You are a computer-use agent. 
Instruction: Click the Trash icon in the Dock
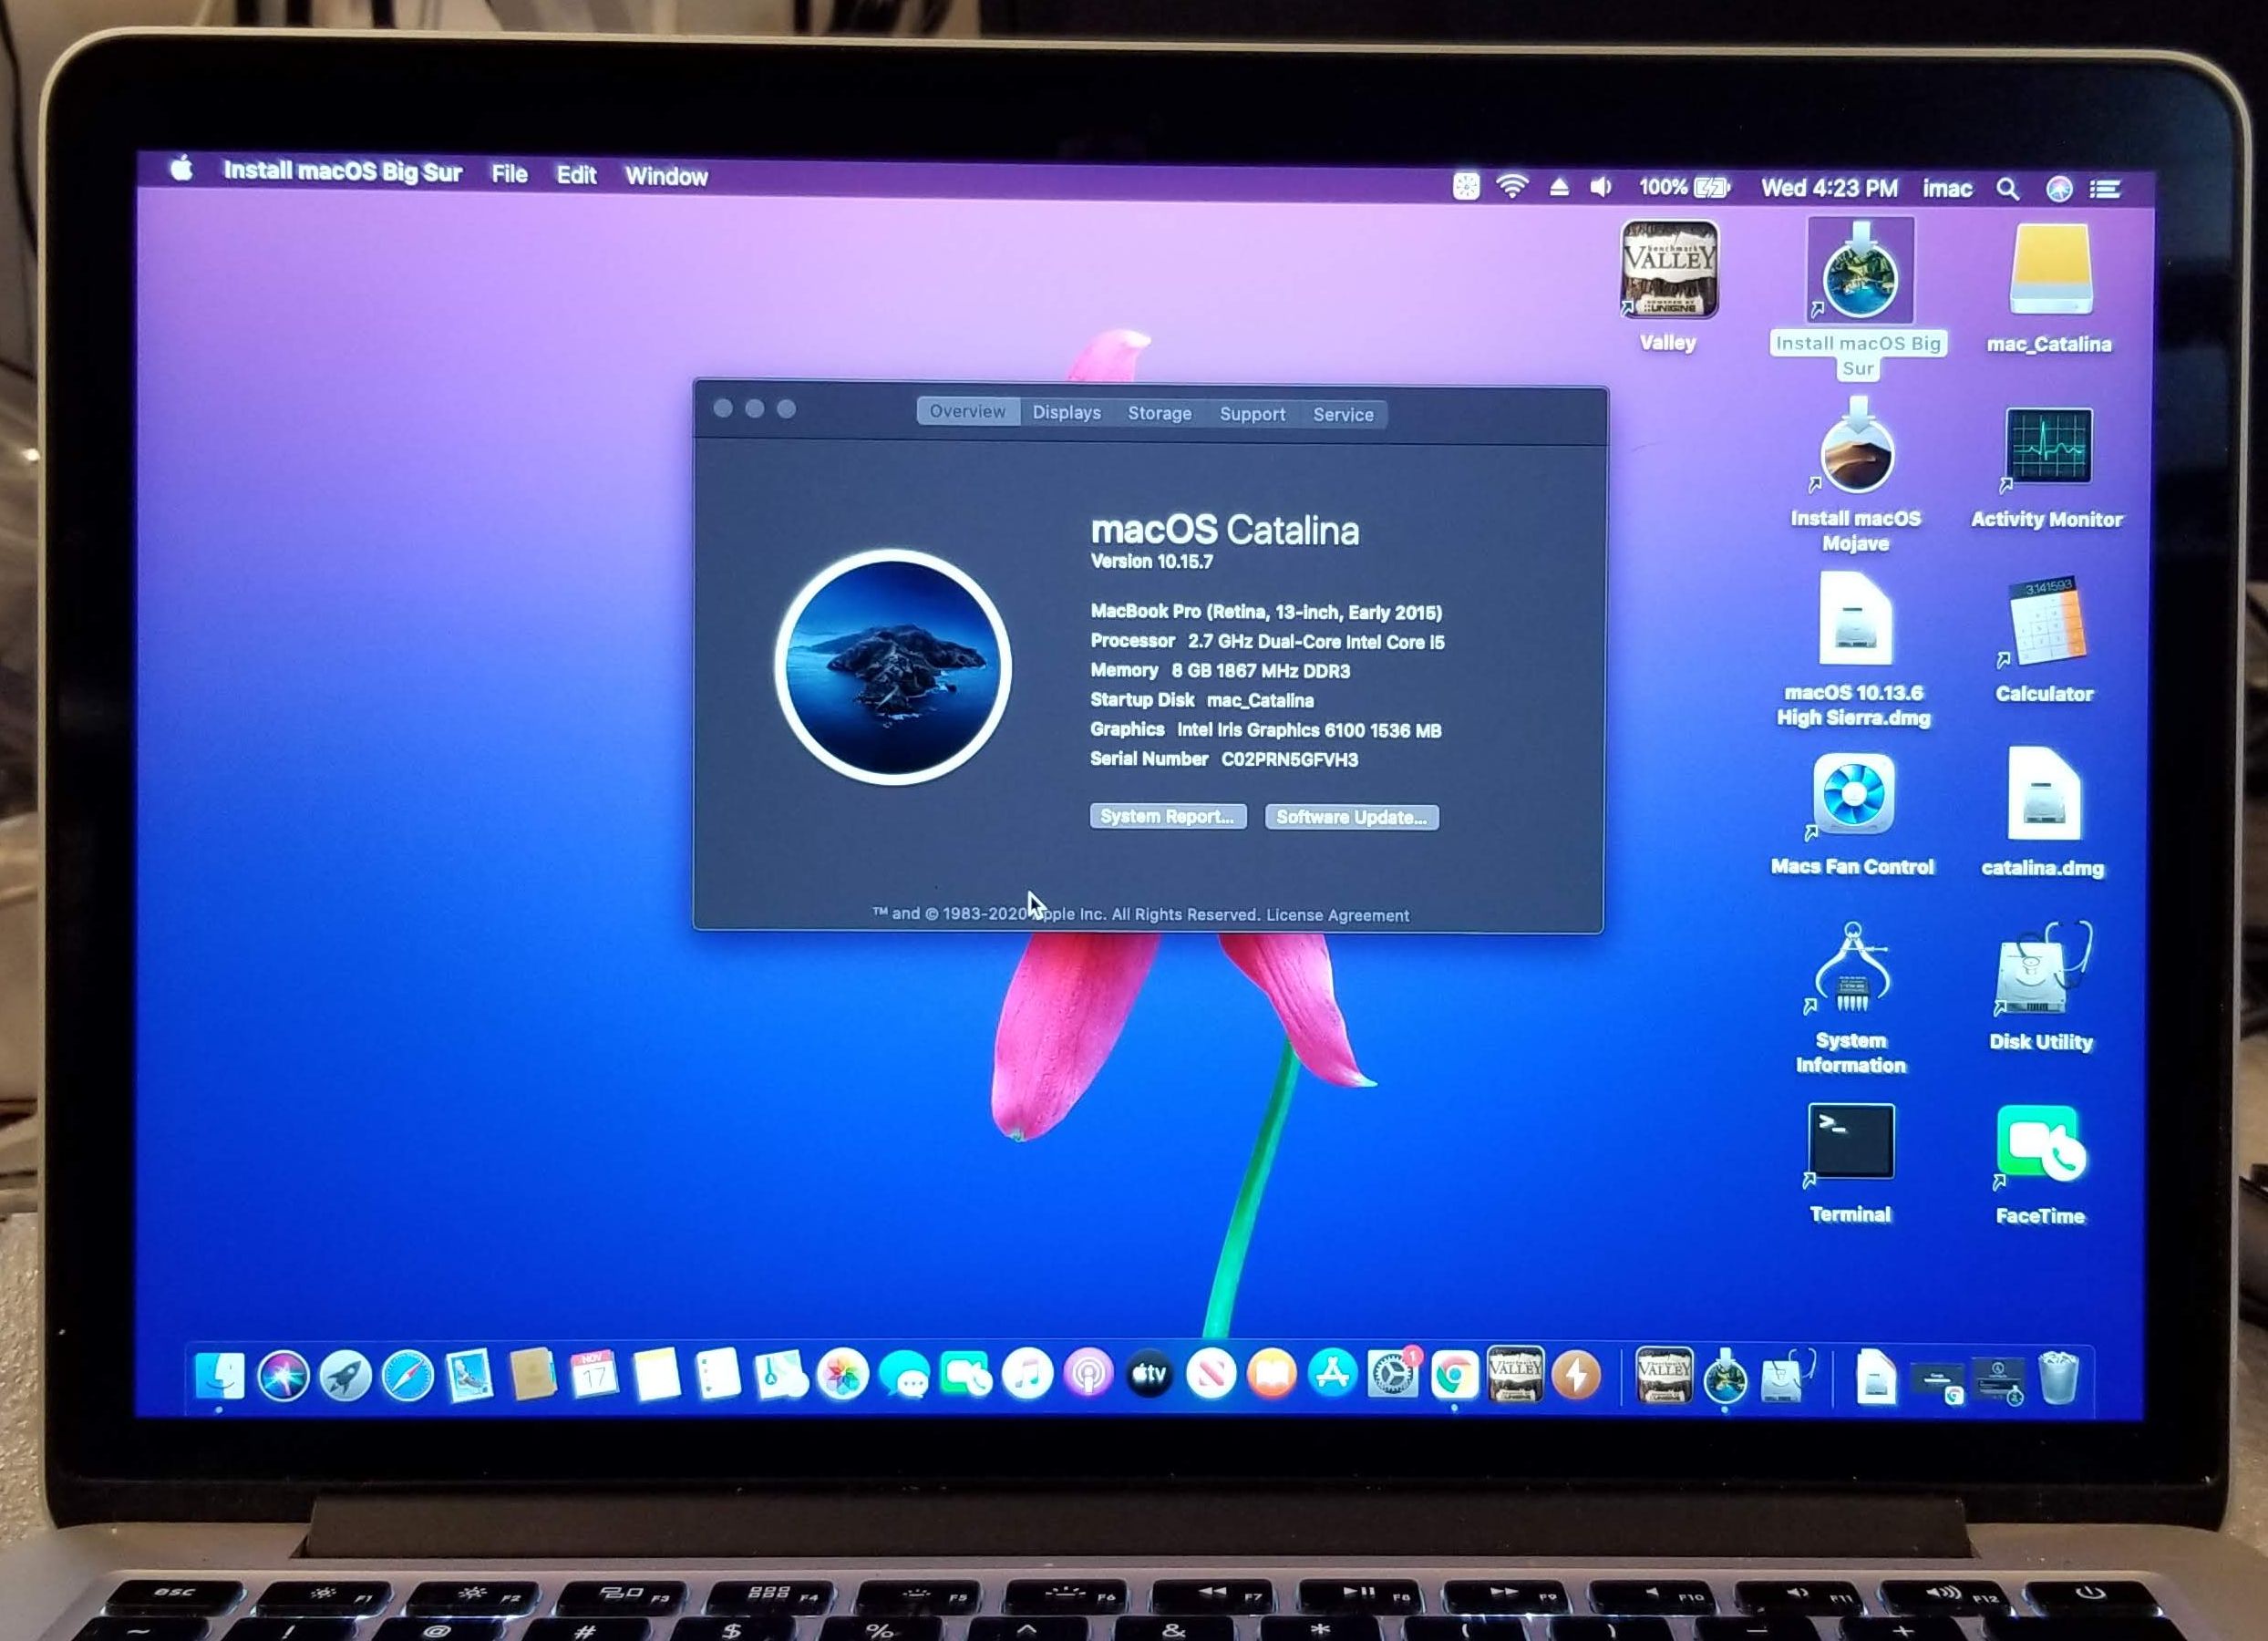(2058, 1377)
